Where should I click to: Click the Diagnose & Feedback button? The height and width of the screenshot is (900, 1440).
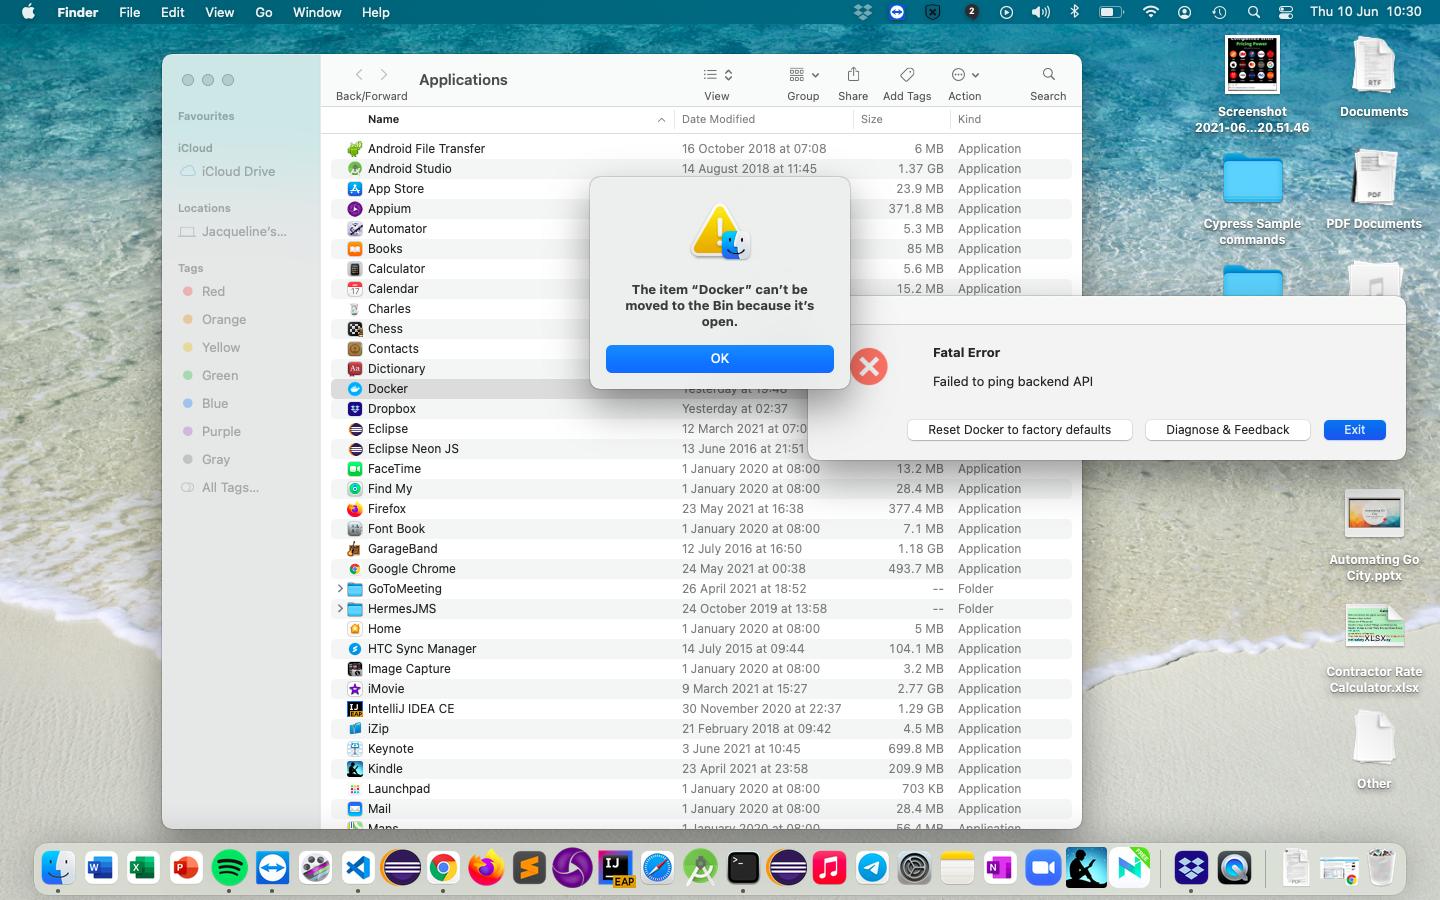click(1228, 430)
